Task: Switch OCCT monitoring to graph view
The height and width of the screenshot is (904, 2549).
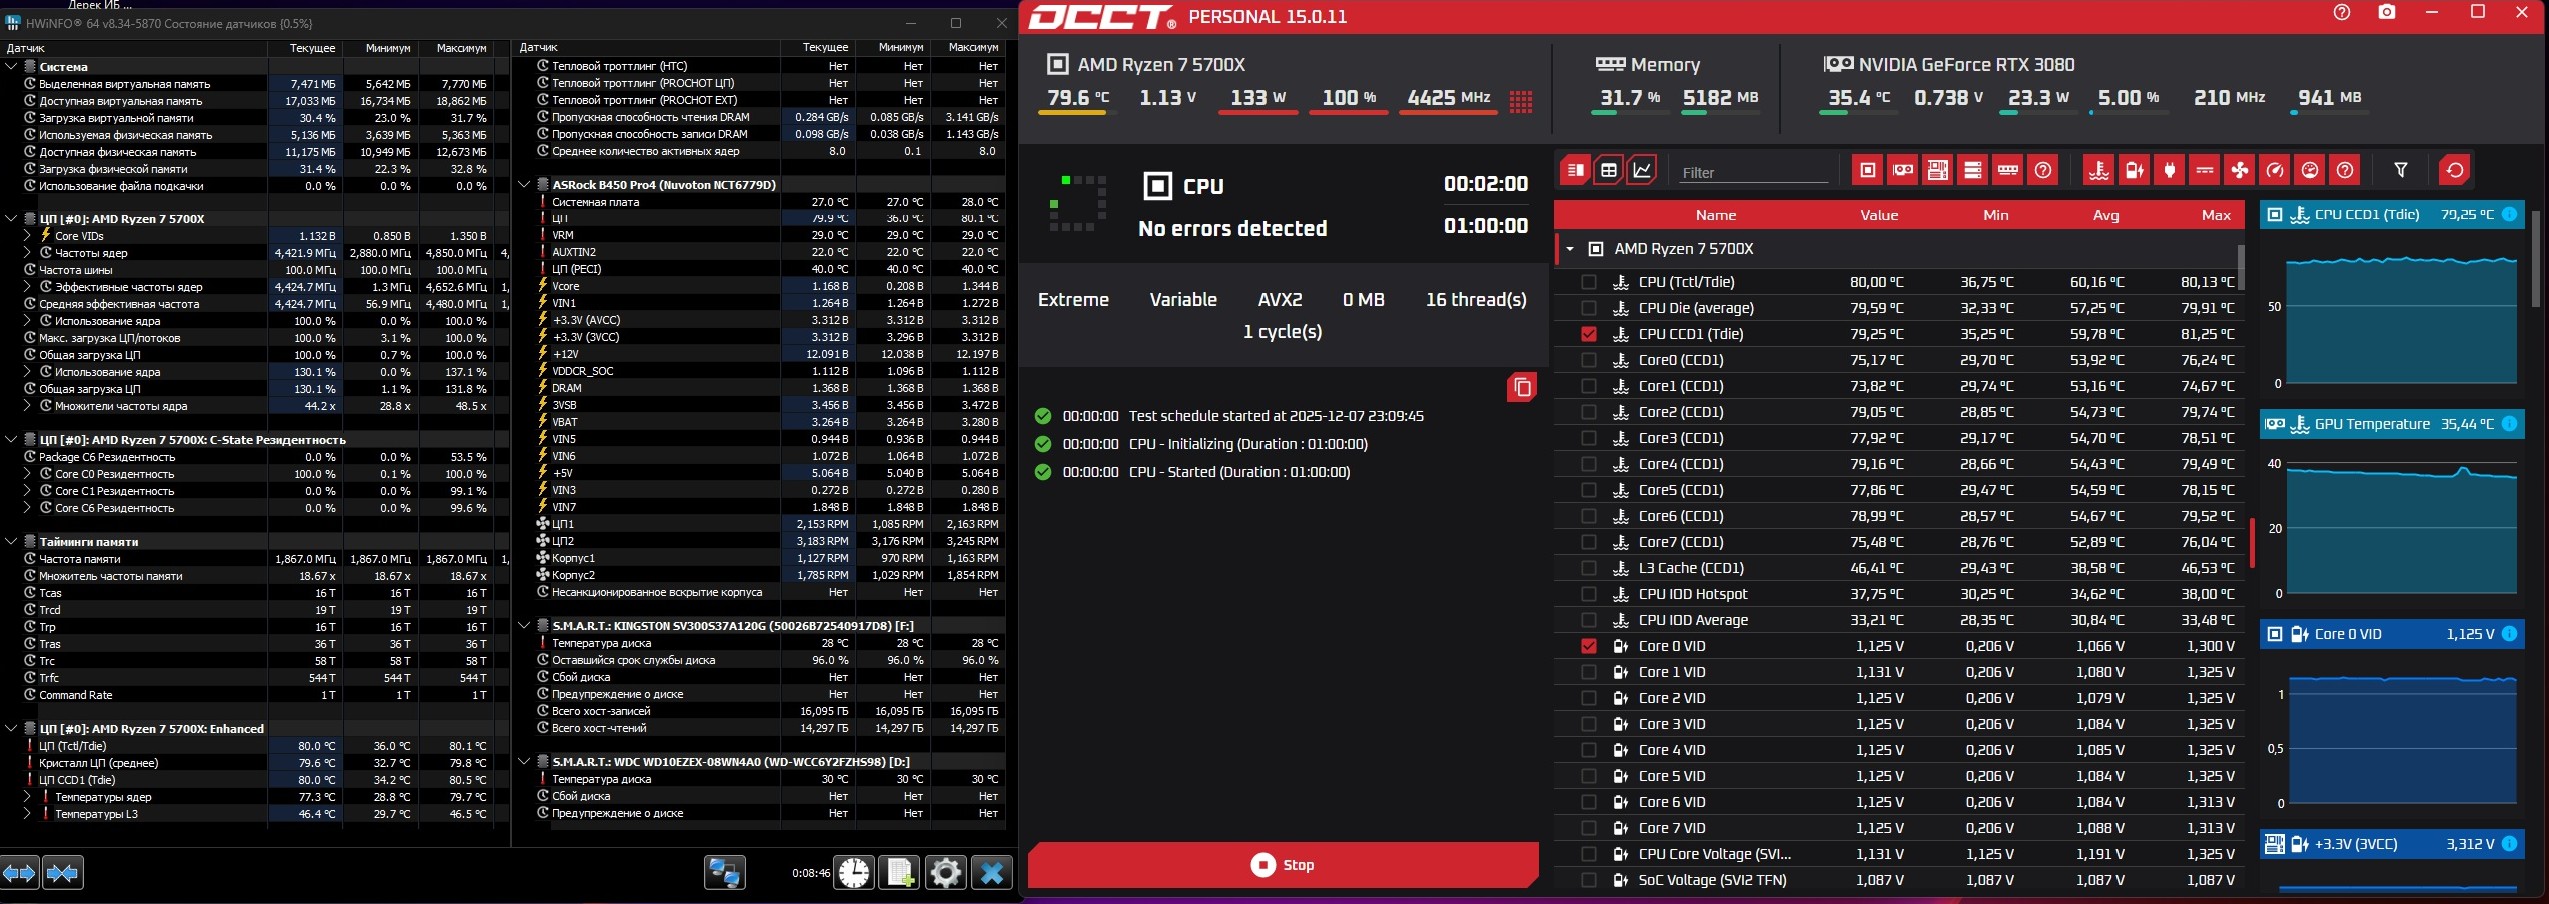Action: (1642, 170)
